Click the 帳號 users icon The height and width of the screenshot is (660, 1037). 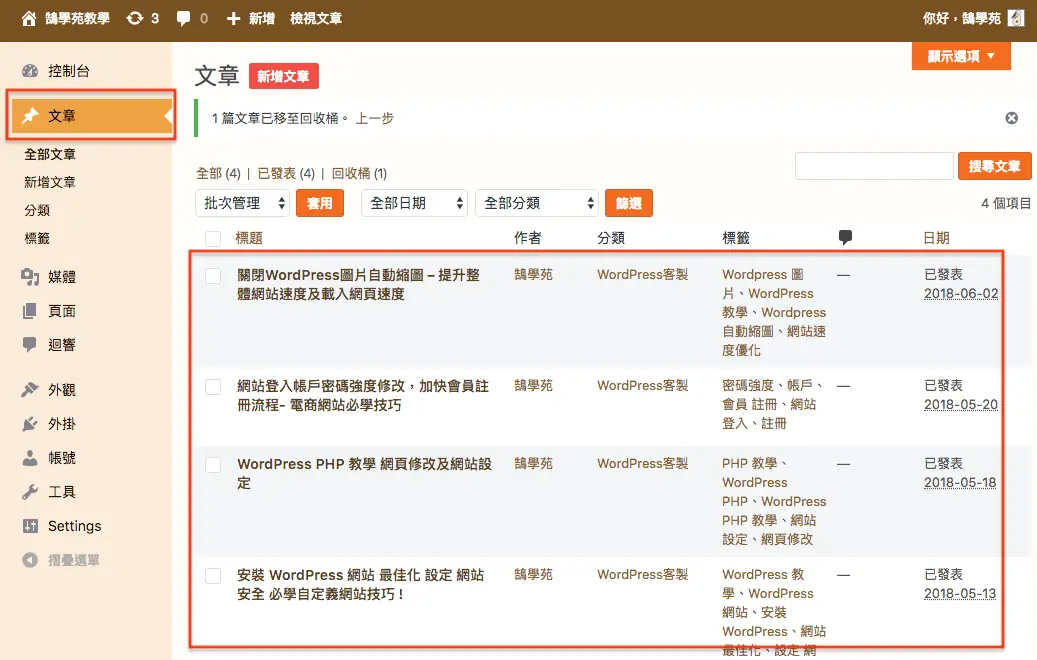coord(30,458)
